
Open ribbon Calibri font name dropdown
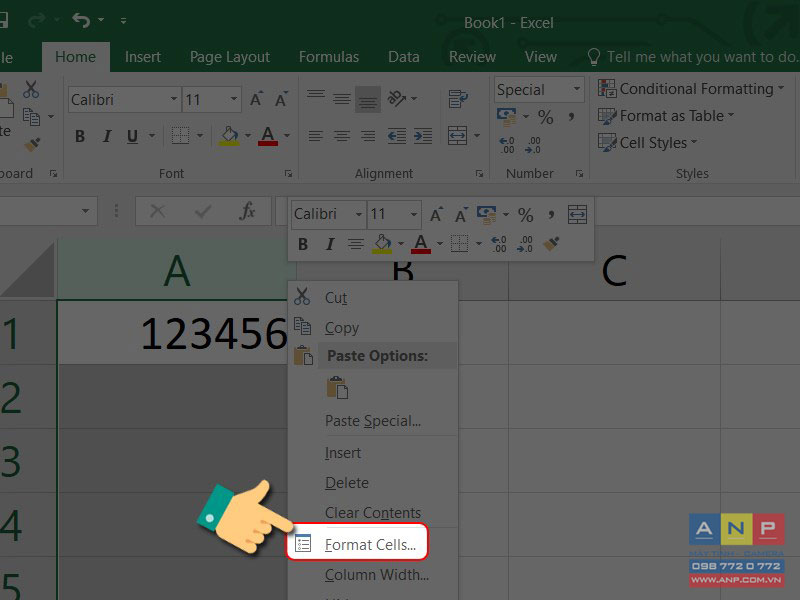coord(174,98)
